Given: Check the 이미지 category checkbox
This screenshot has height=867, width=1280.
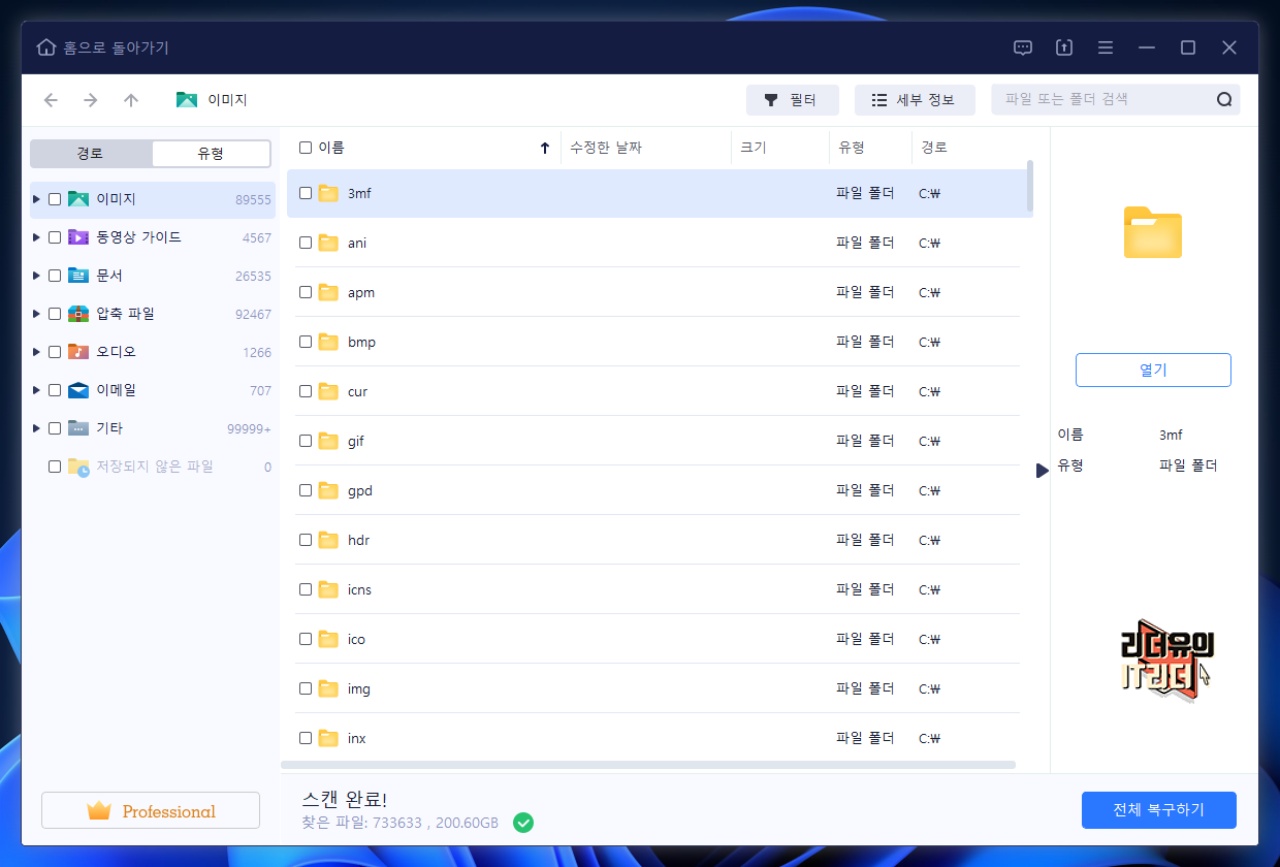Looking at the screenshot, I should point(54,199).
